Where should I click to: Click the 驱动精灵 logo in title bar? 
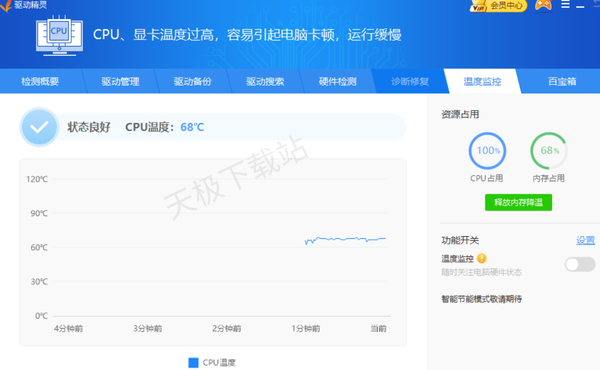point(24,5)
